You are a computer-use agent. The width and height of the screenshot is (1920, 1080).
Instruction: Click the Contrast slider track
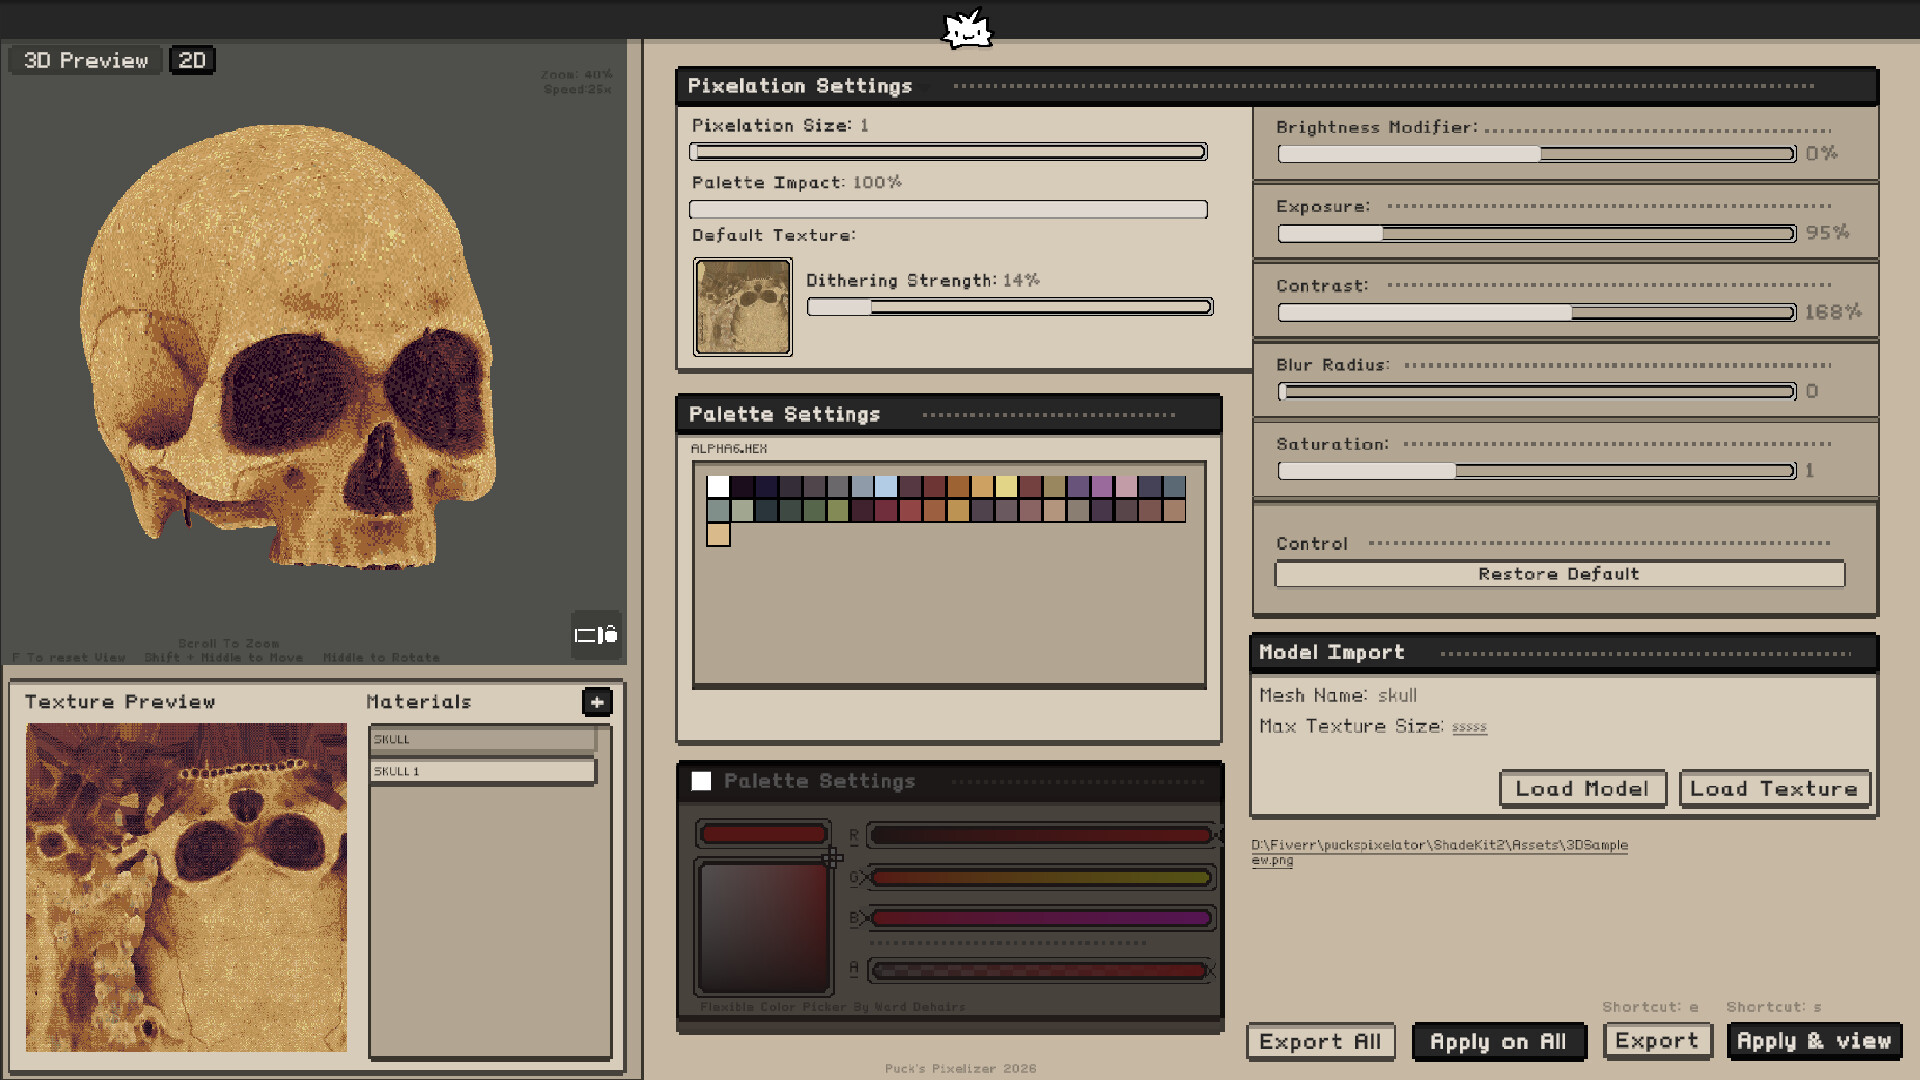(1536, 313)
